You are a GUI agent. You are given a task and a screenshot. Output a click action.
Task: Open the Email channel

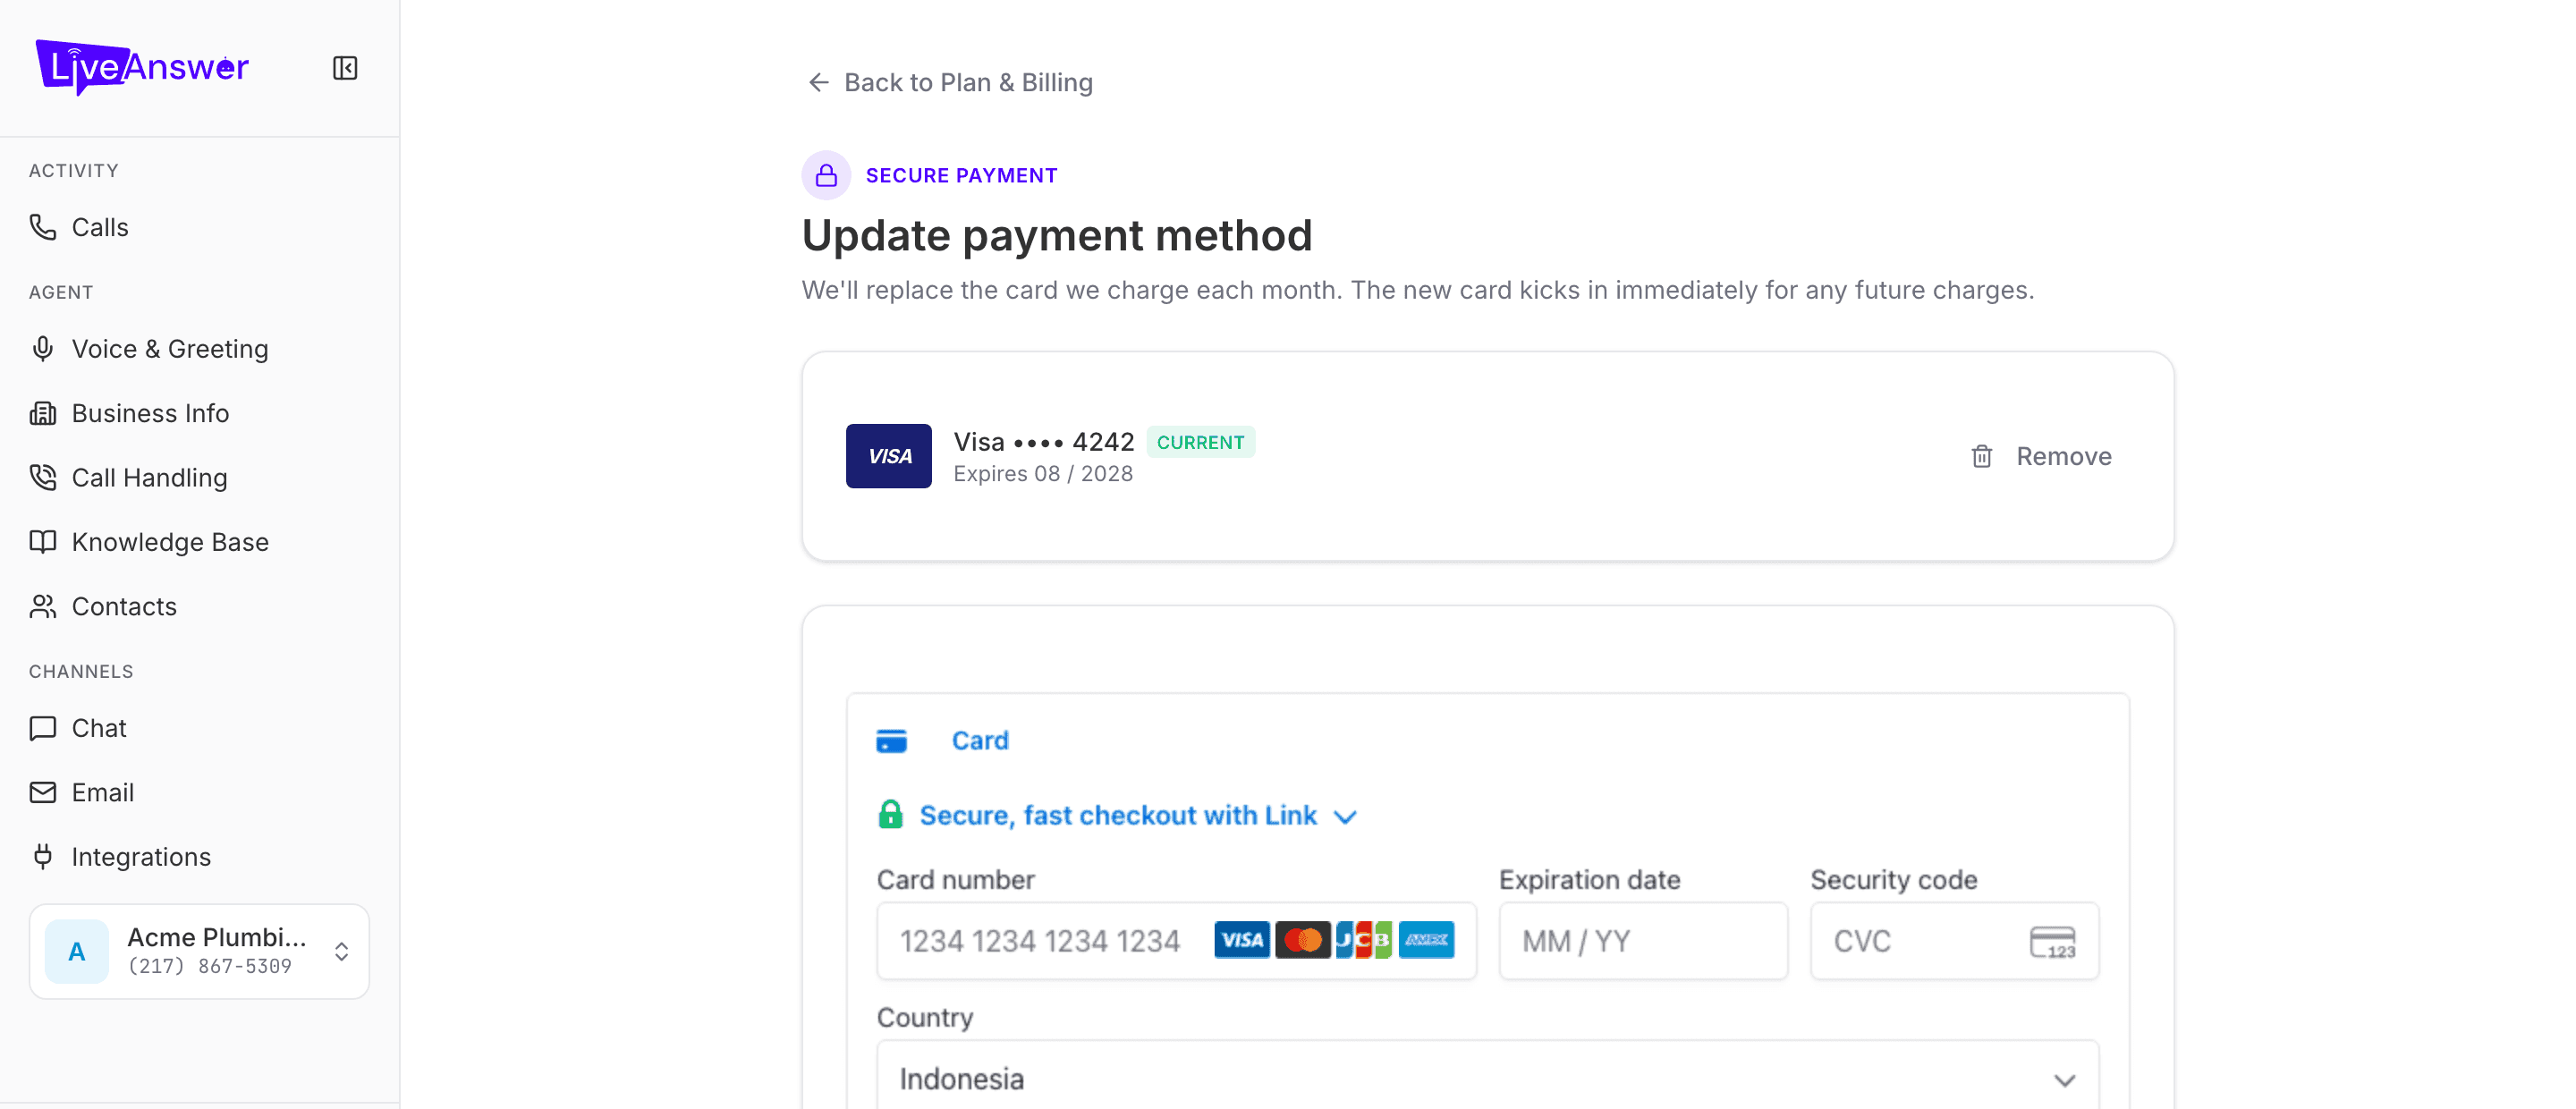pyautogui.click(x=200, y=792)
